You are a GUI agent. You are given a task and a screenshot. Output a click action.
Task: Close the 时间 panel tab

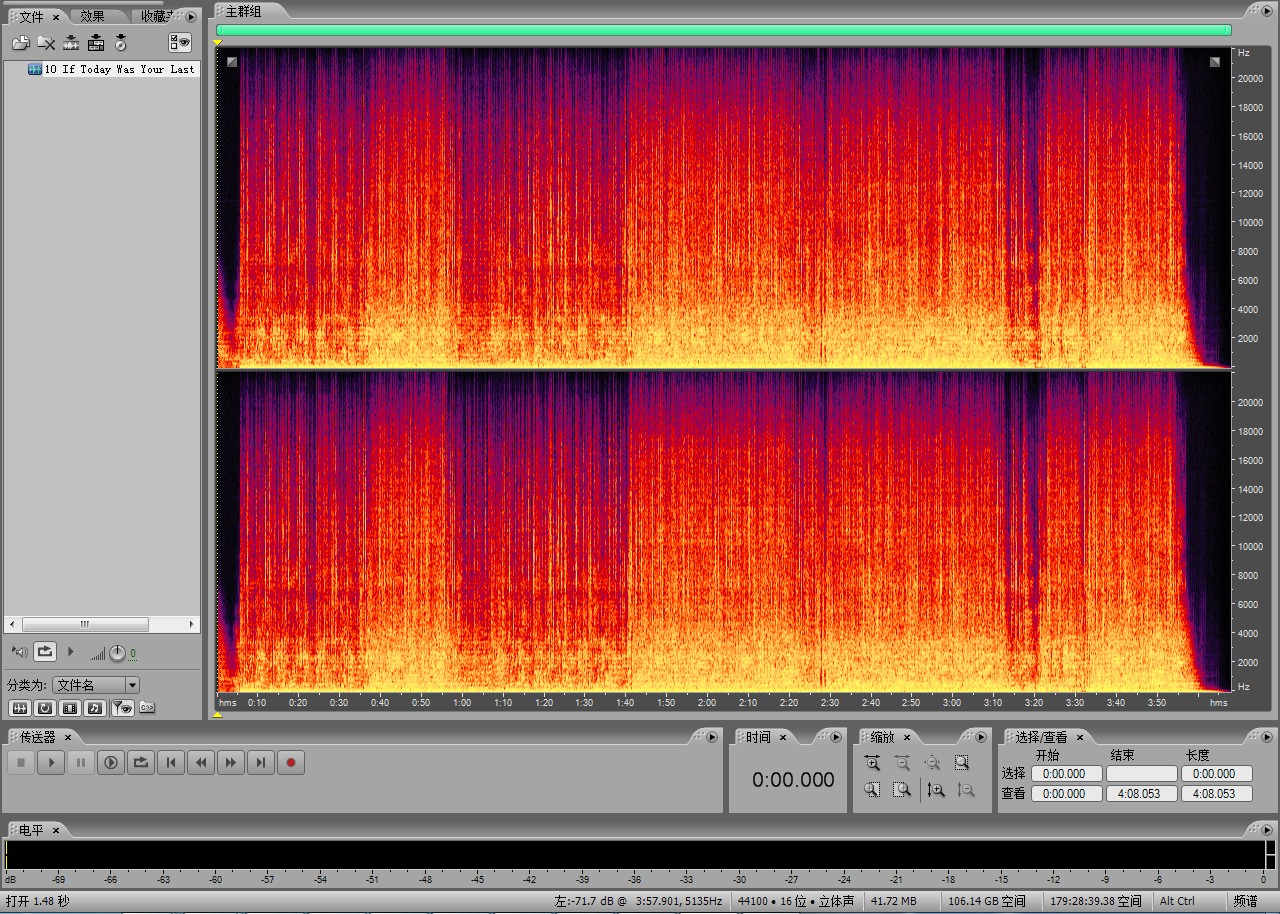[x=783, y=738]
